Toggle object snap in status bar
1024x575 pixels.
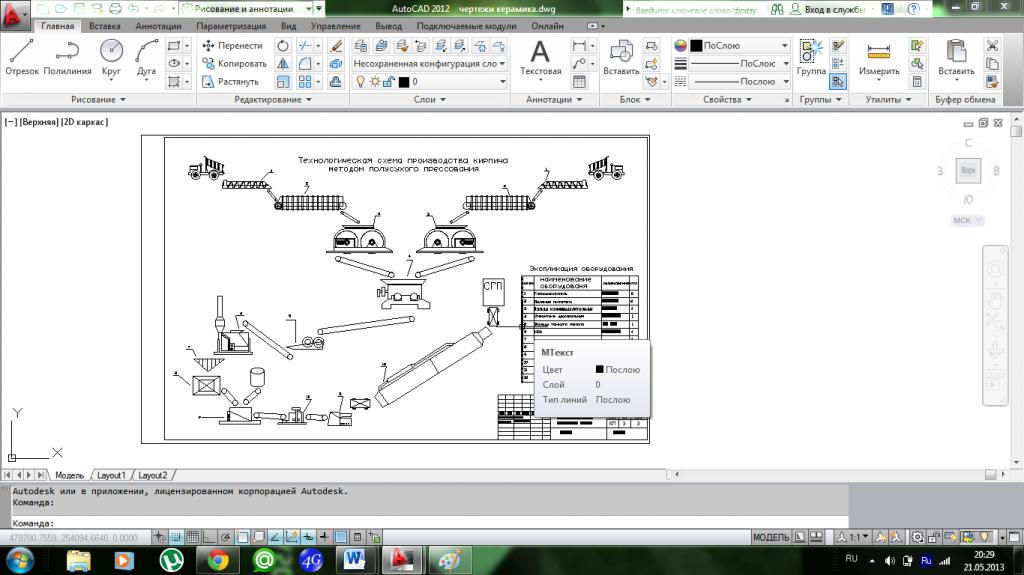click(242, 537)
